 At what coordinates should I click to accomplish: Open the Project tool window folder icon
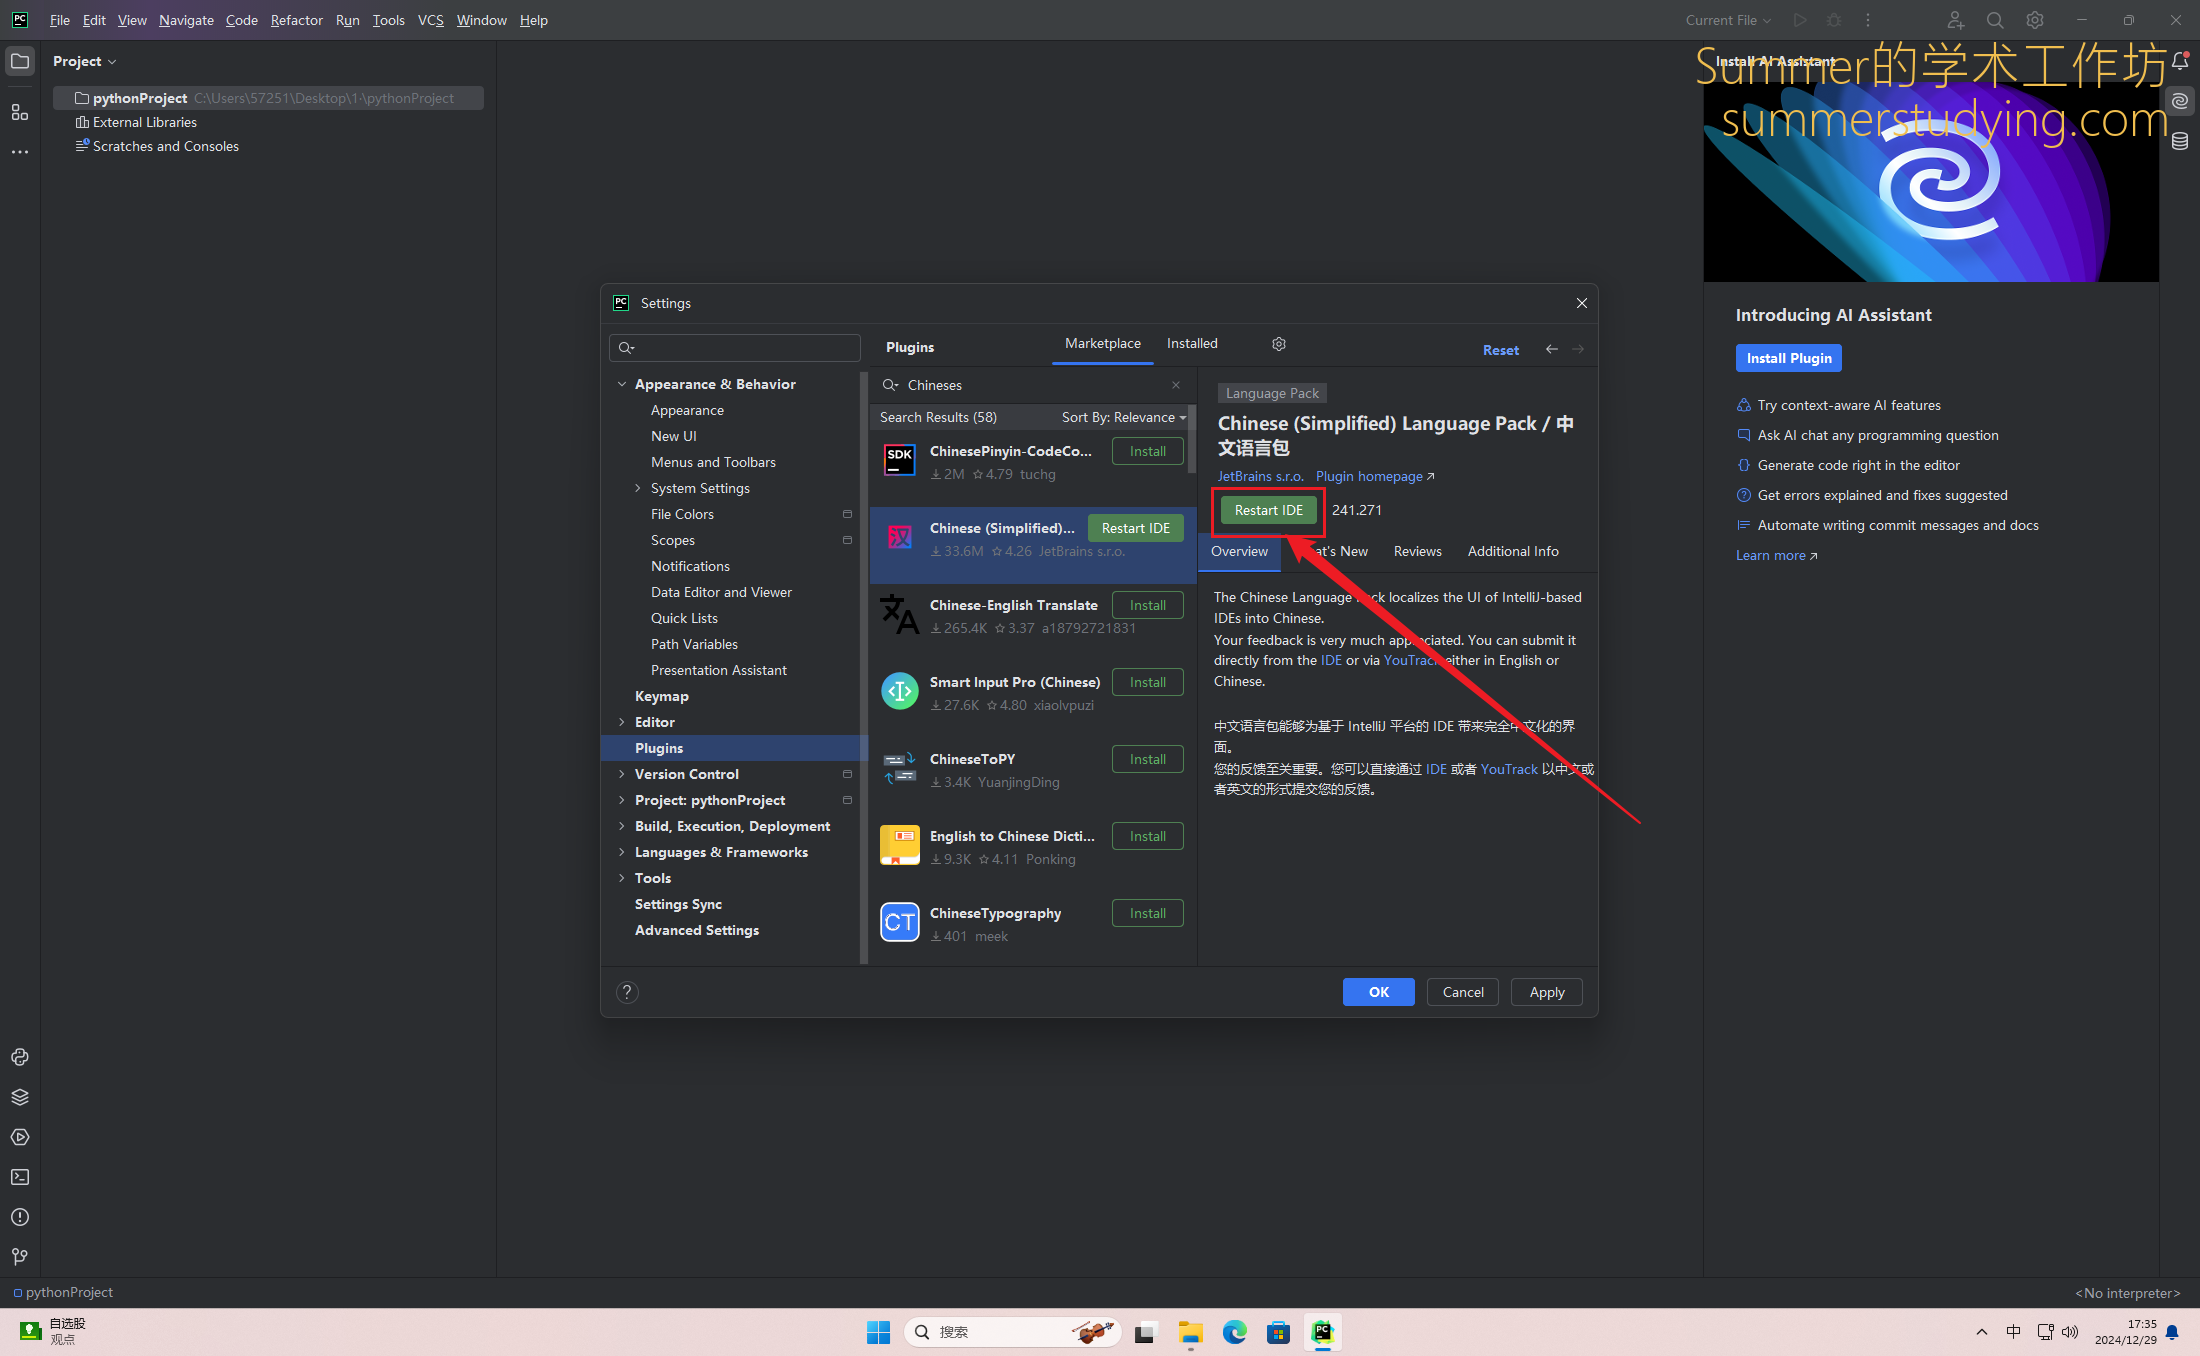[x=20, y=61]
